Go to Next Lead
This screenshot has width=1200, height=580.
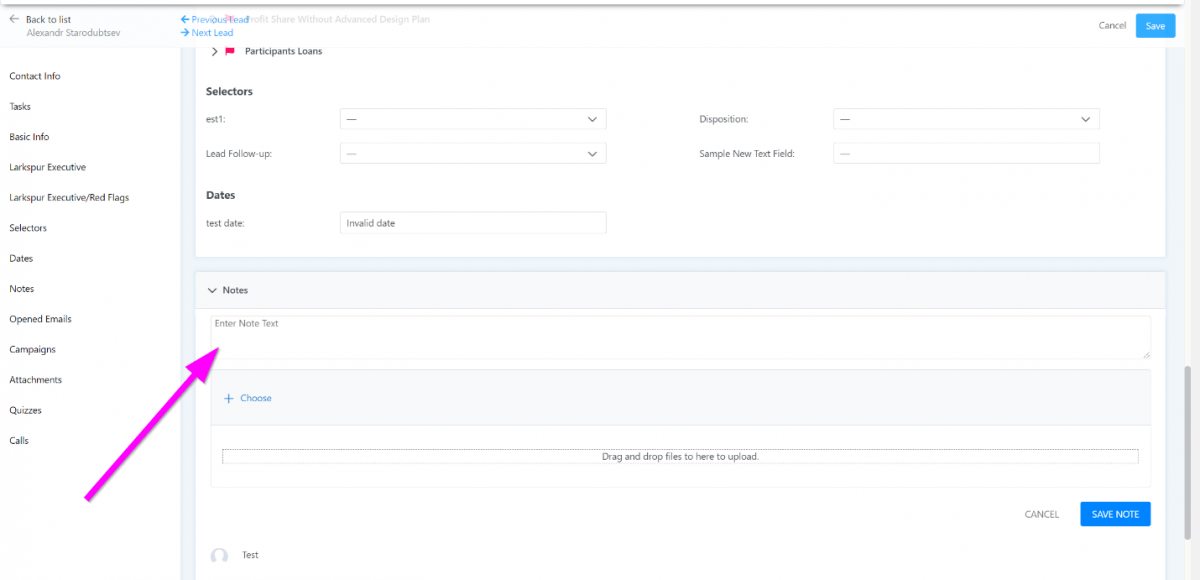[x=207, y=33]
